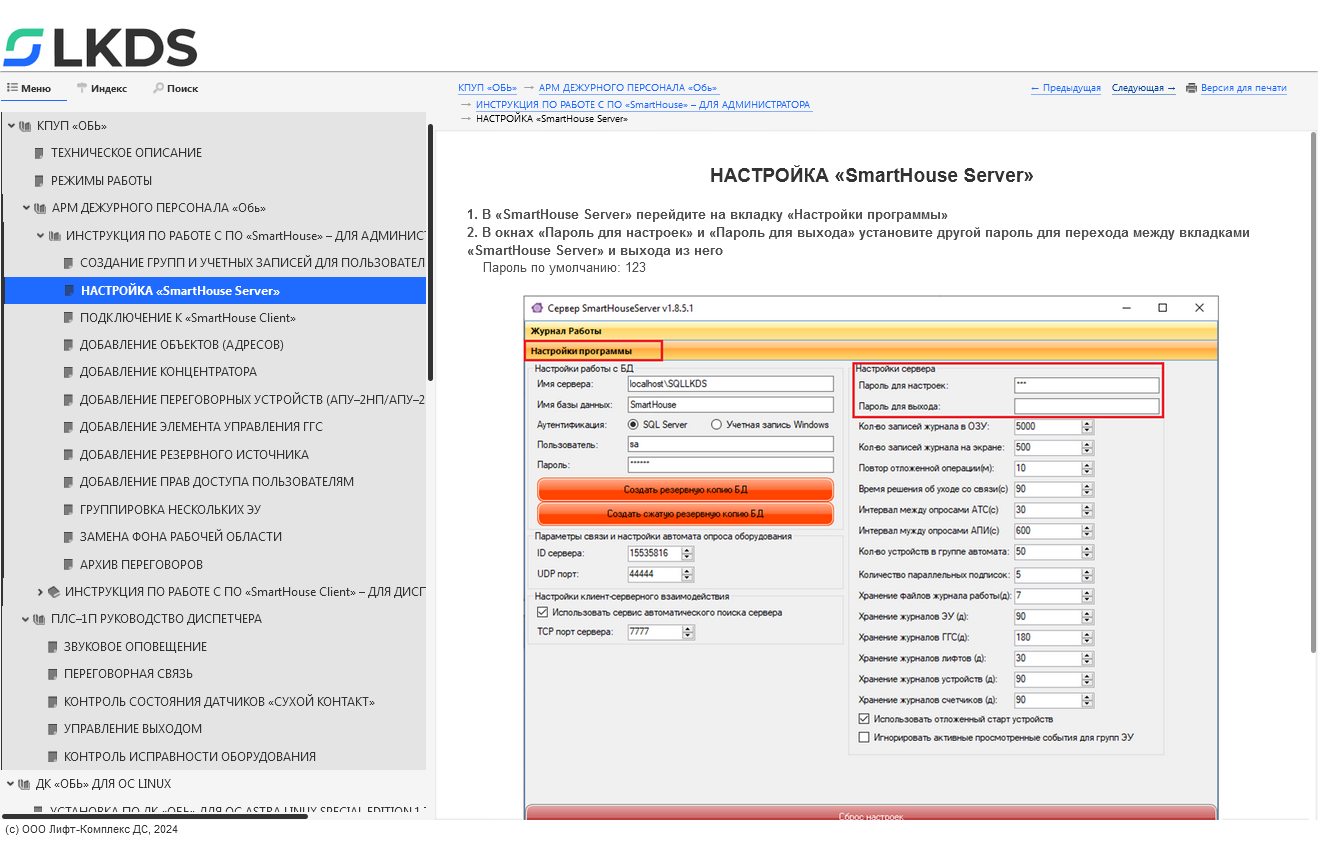Select Учетная запись Windows radio in the screenshot
Viewport: 1318px width, 843px height.
coord(716,424)
